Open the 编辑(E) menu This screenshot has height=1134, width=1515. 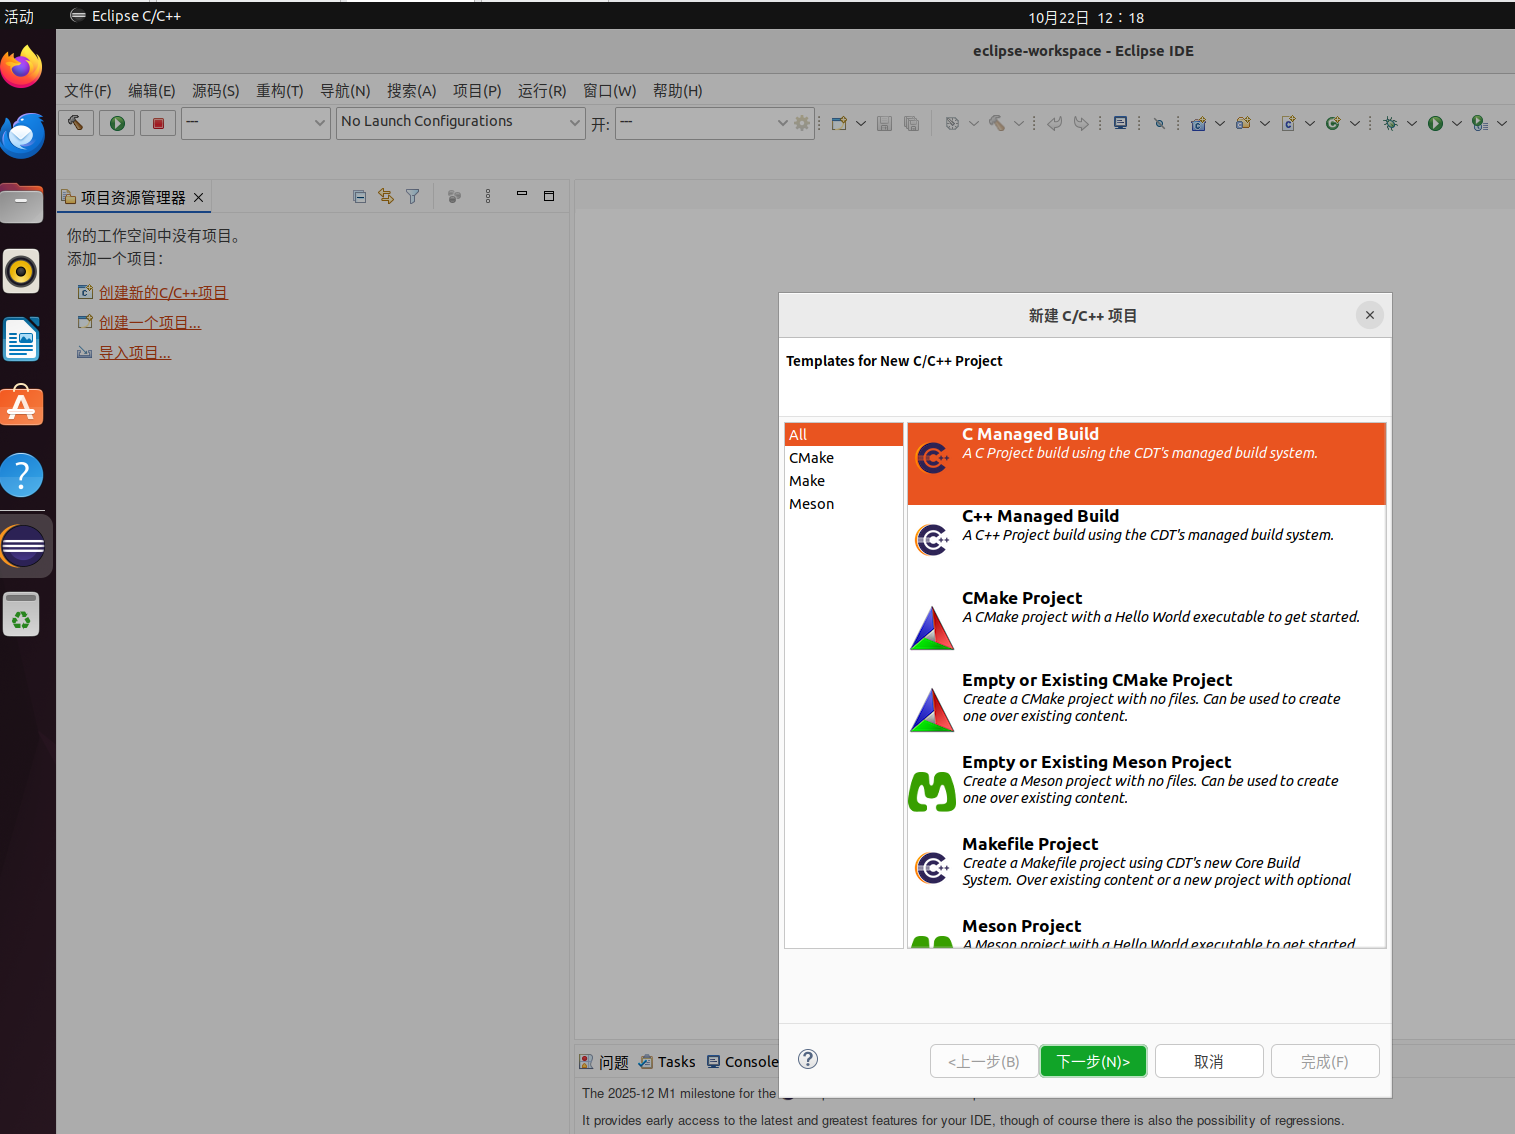click(x=152, y=91)
